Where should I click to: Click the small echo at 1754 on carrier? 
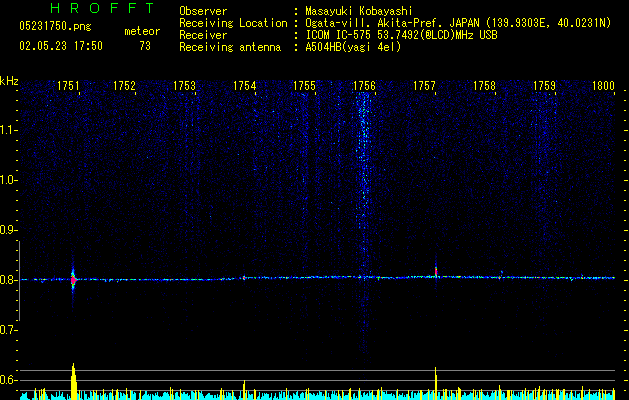coord(244,277)
